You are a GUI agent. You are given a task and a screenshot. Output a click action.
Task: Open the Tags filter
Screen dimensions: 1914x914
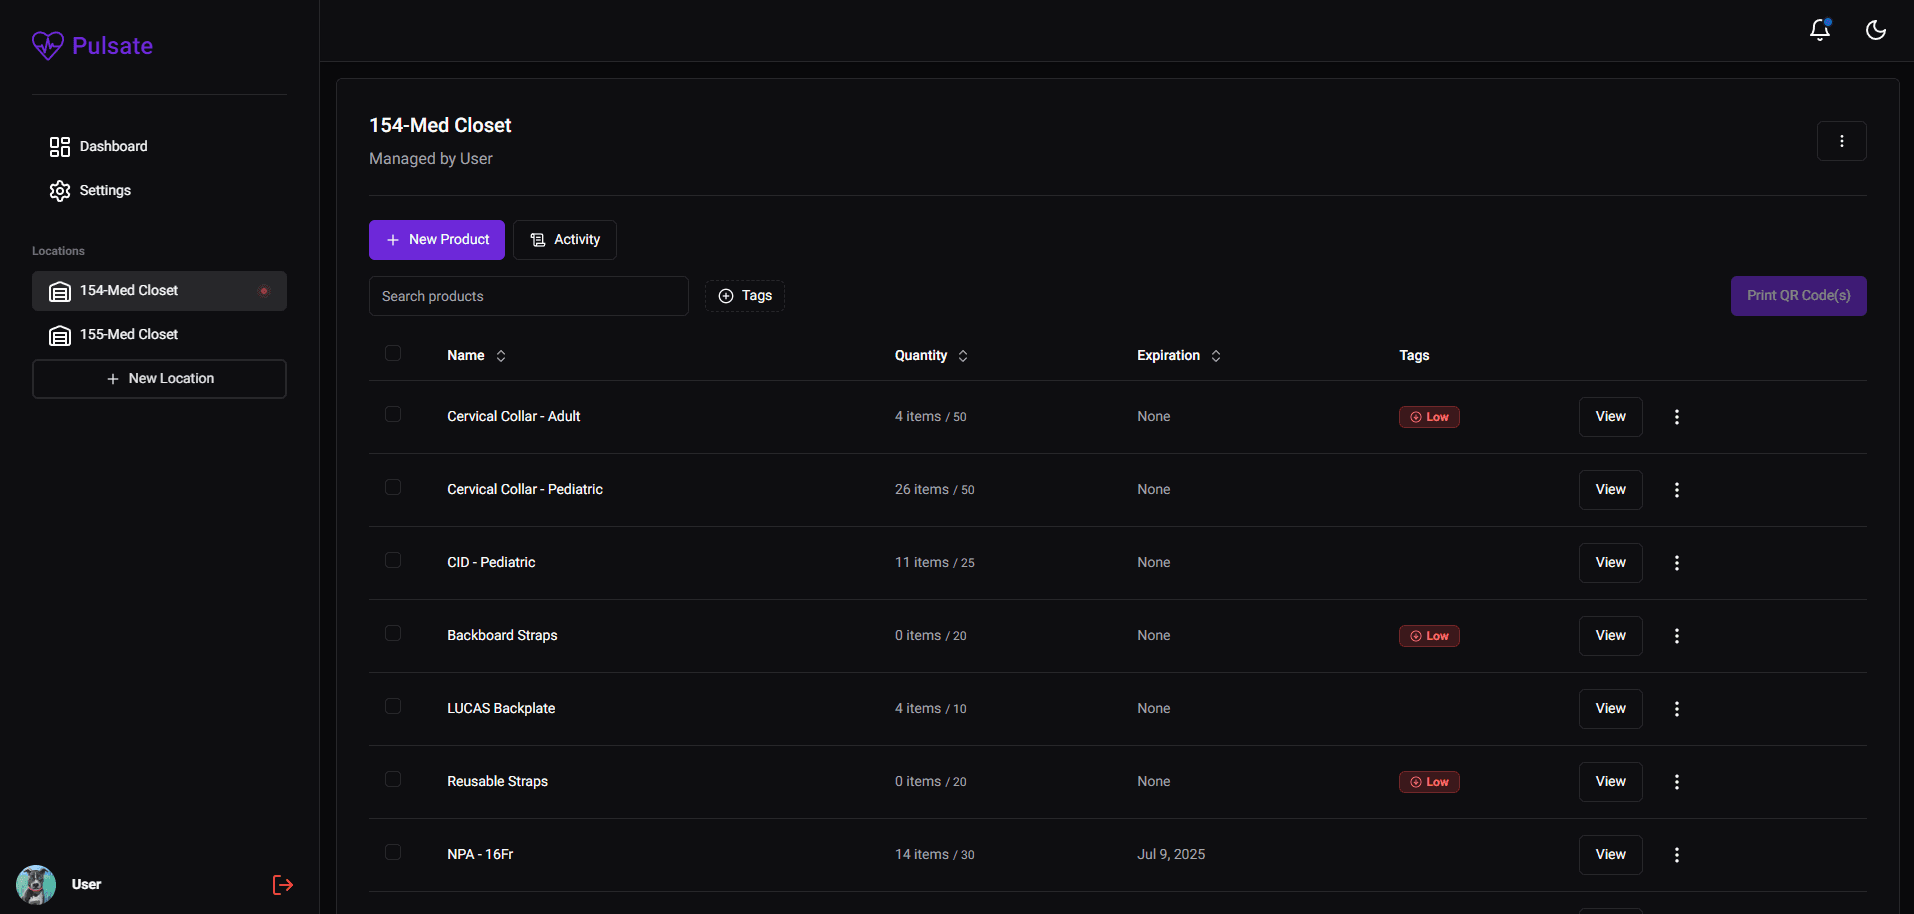click(745, 296)
